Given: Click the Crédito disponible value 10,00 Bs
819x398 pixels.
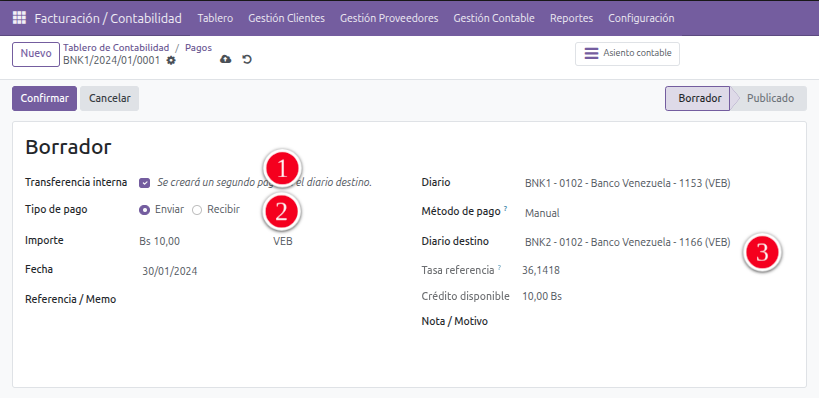Looking at the screenshot, I should tap(542, 296).
